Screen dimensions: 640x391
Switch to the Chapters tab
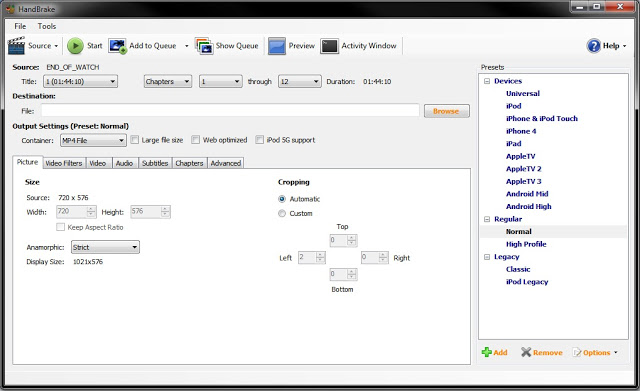tap(189, 163)
